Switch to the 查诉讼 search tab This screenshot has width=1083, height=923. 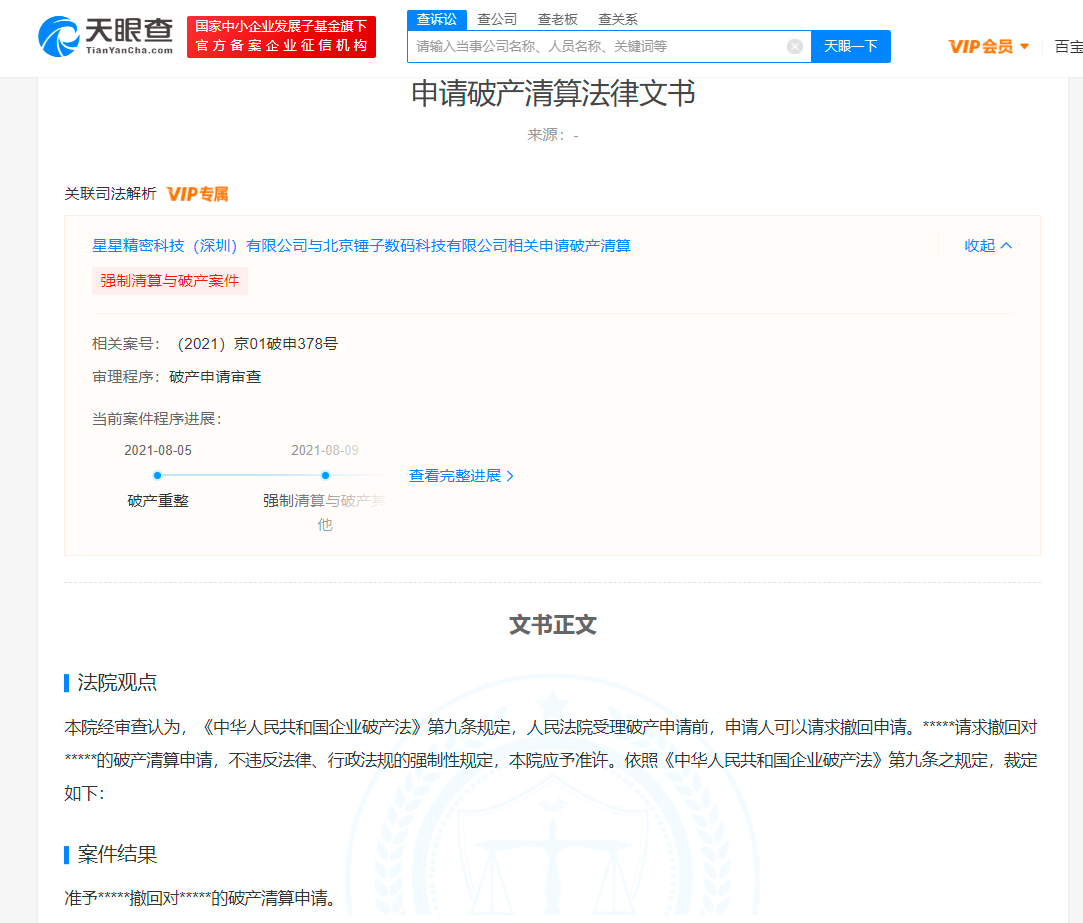[437, 19]
